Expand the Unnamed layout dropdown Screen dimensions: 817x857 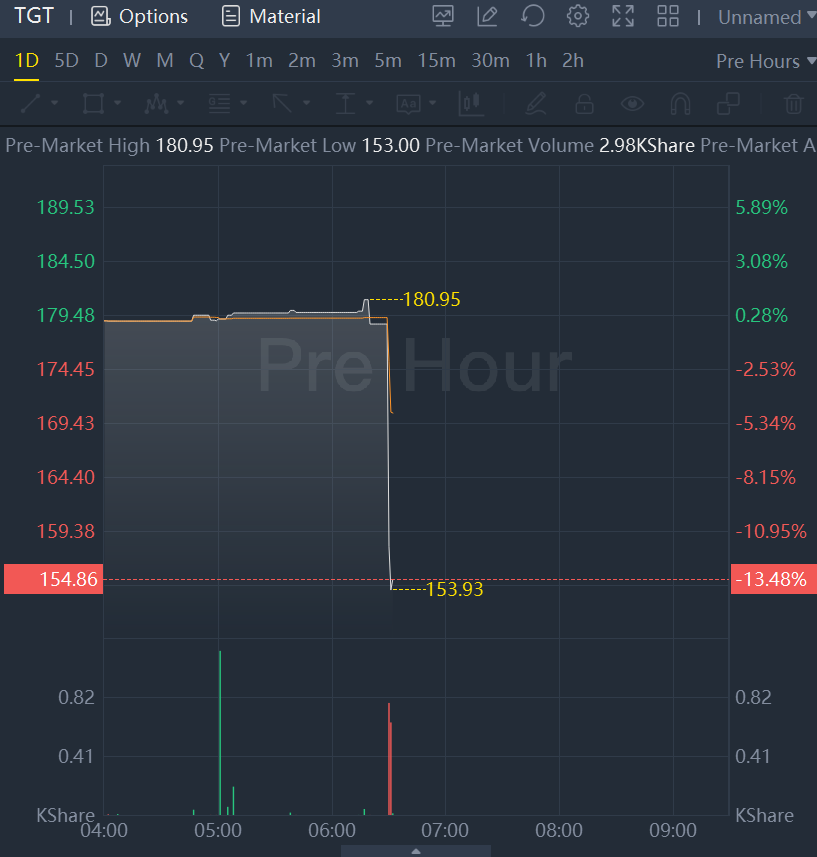coord(760,17)
